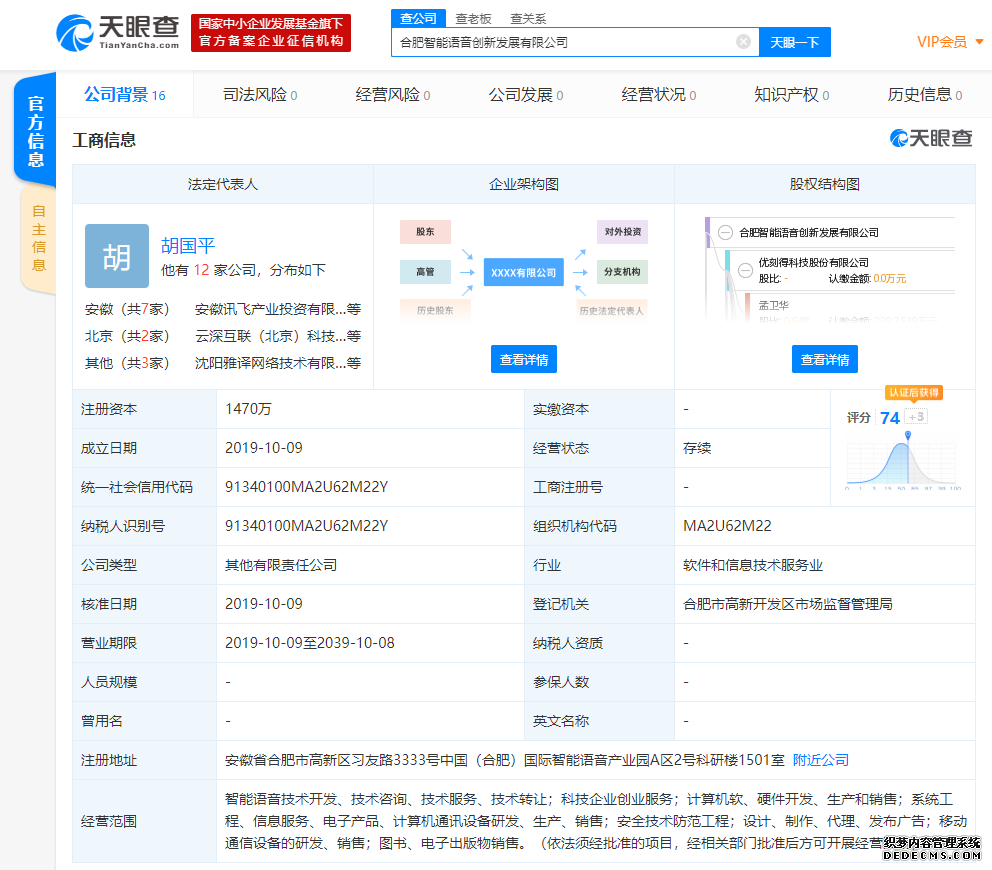Screen dimensions: 992x870
Task: Open the 公司背景 16 tab
Action: click(125, 95)
